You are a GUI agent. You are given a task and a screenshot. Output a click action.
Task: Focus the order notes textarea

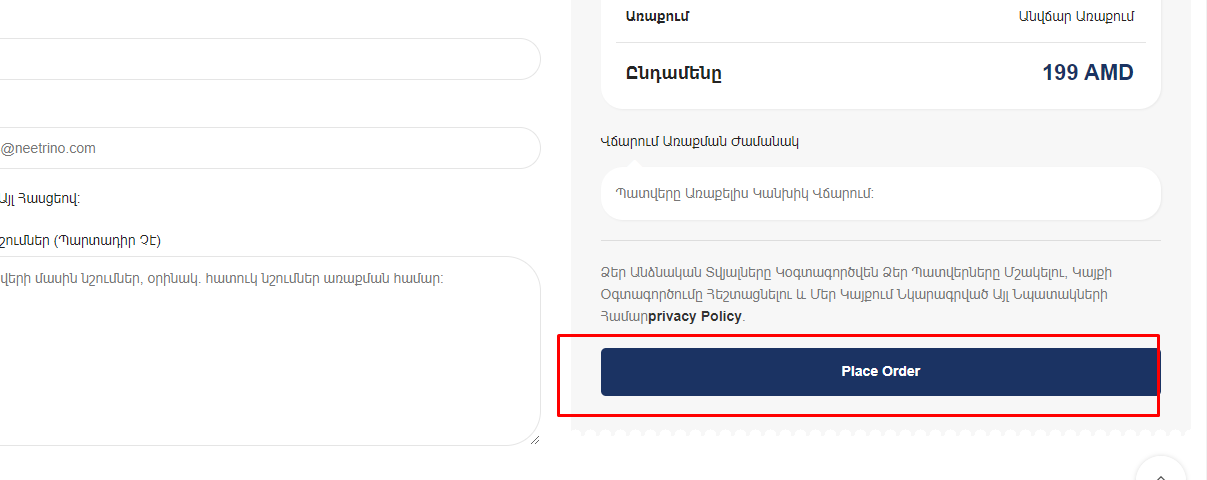point(270,351)
